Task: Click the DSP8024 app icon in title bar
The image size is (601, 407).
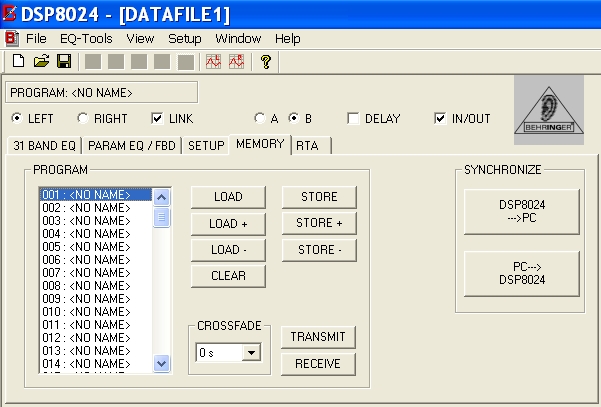Action: point(9,14)
